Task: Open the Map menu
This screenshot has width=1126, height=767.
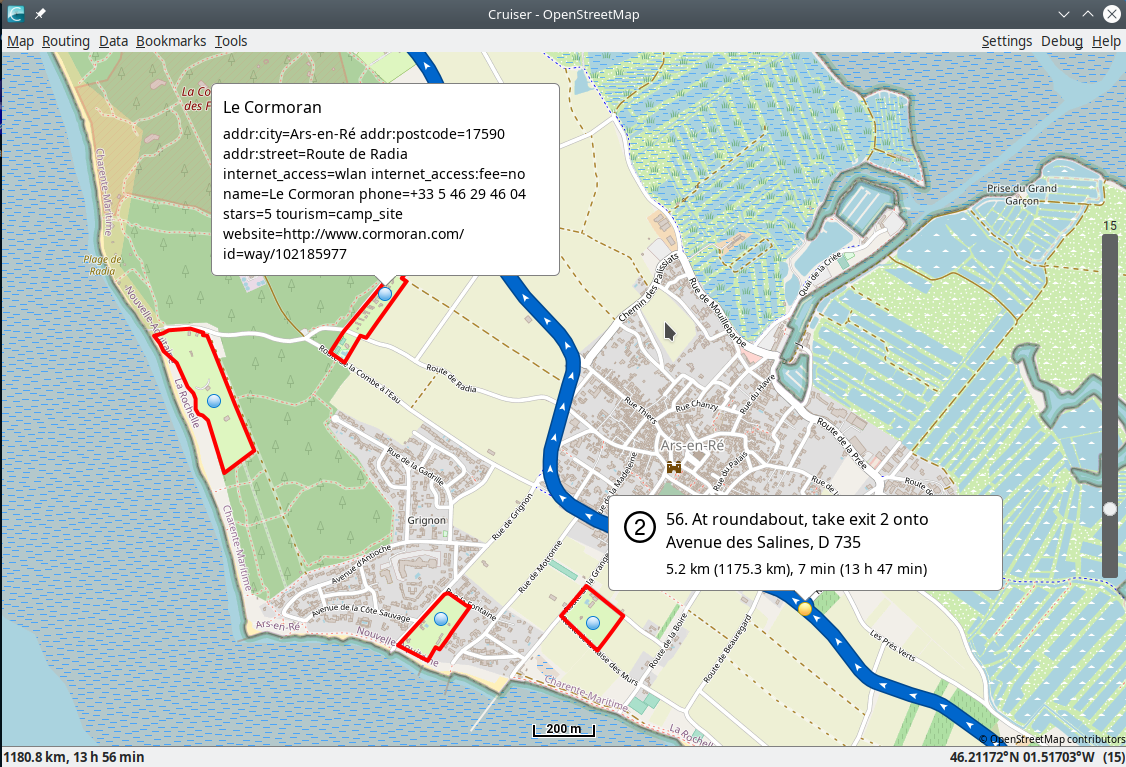Action: (20, 41)
